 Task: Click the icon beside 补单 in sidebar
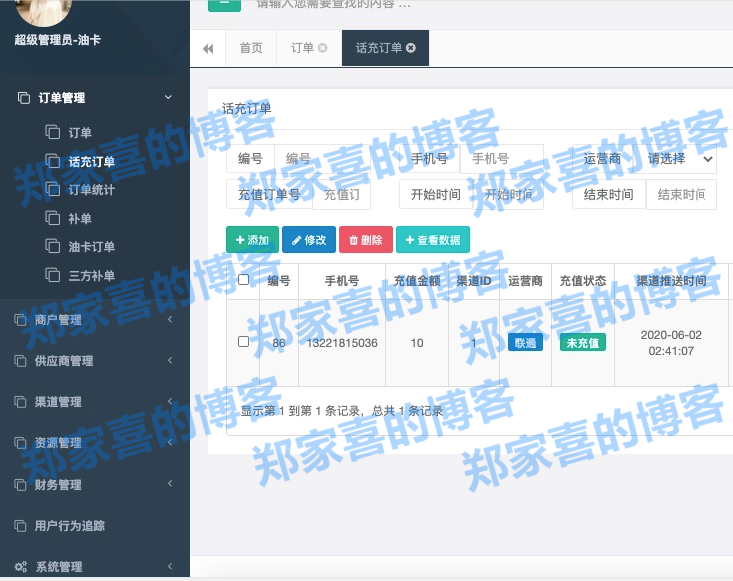pos(52,218)
